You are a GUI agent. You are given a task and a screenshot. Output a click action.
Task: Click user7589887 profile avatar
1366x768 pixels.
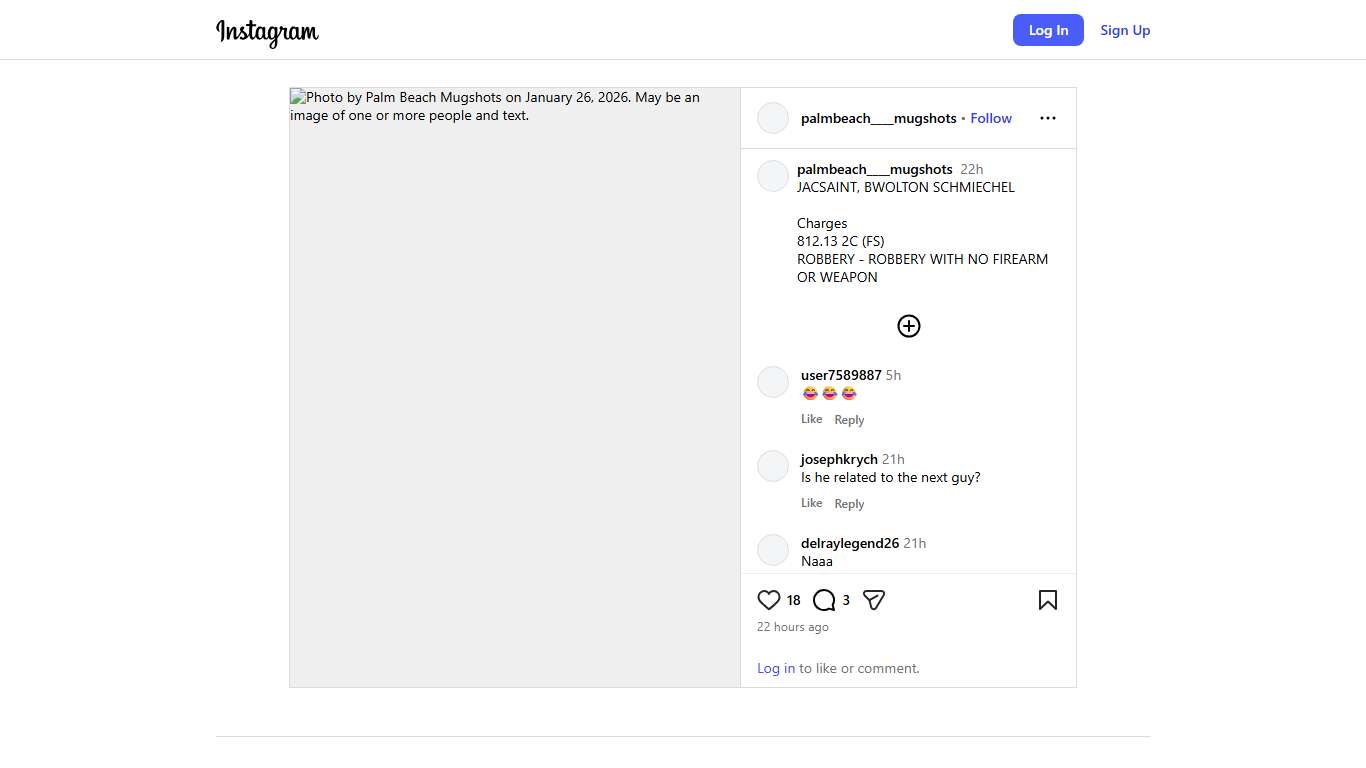tap(773, 382)
